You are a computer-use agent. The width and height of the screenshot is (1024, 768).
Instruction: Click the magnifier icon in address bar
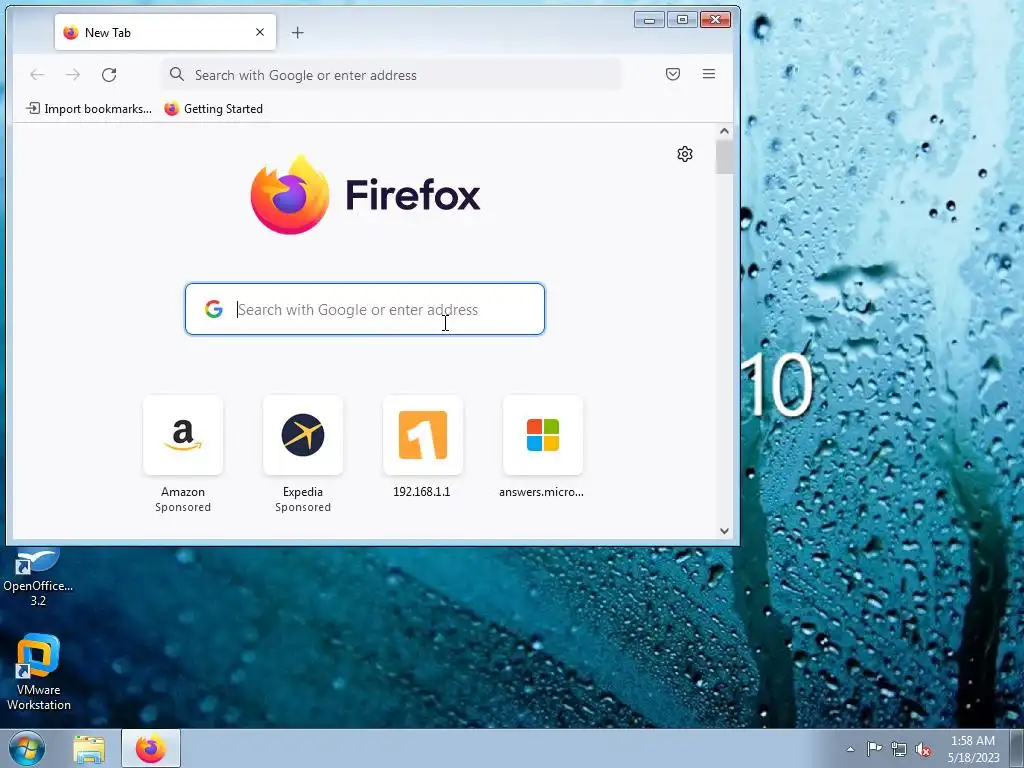[x=177, y=74]
